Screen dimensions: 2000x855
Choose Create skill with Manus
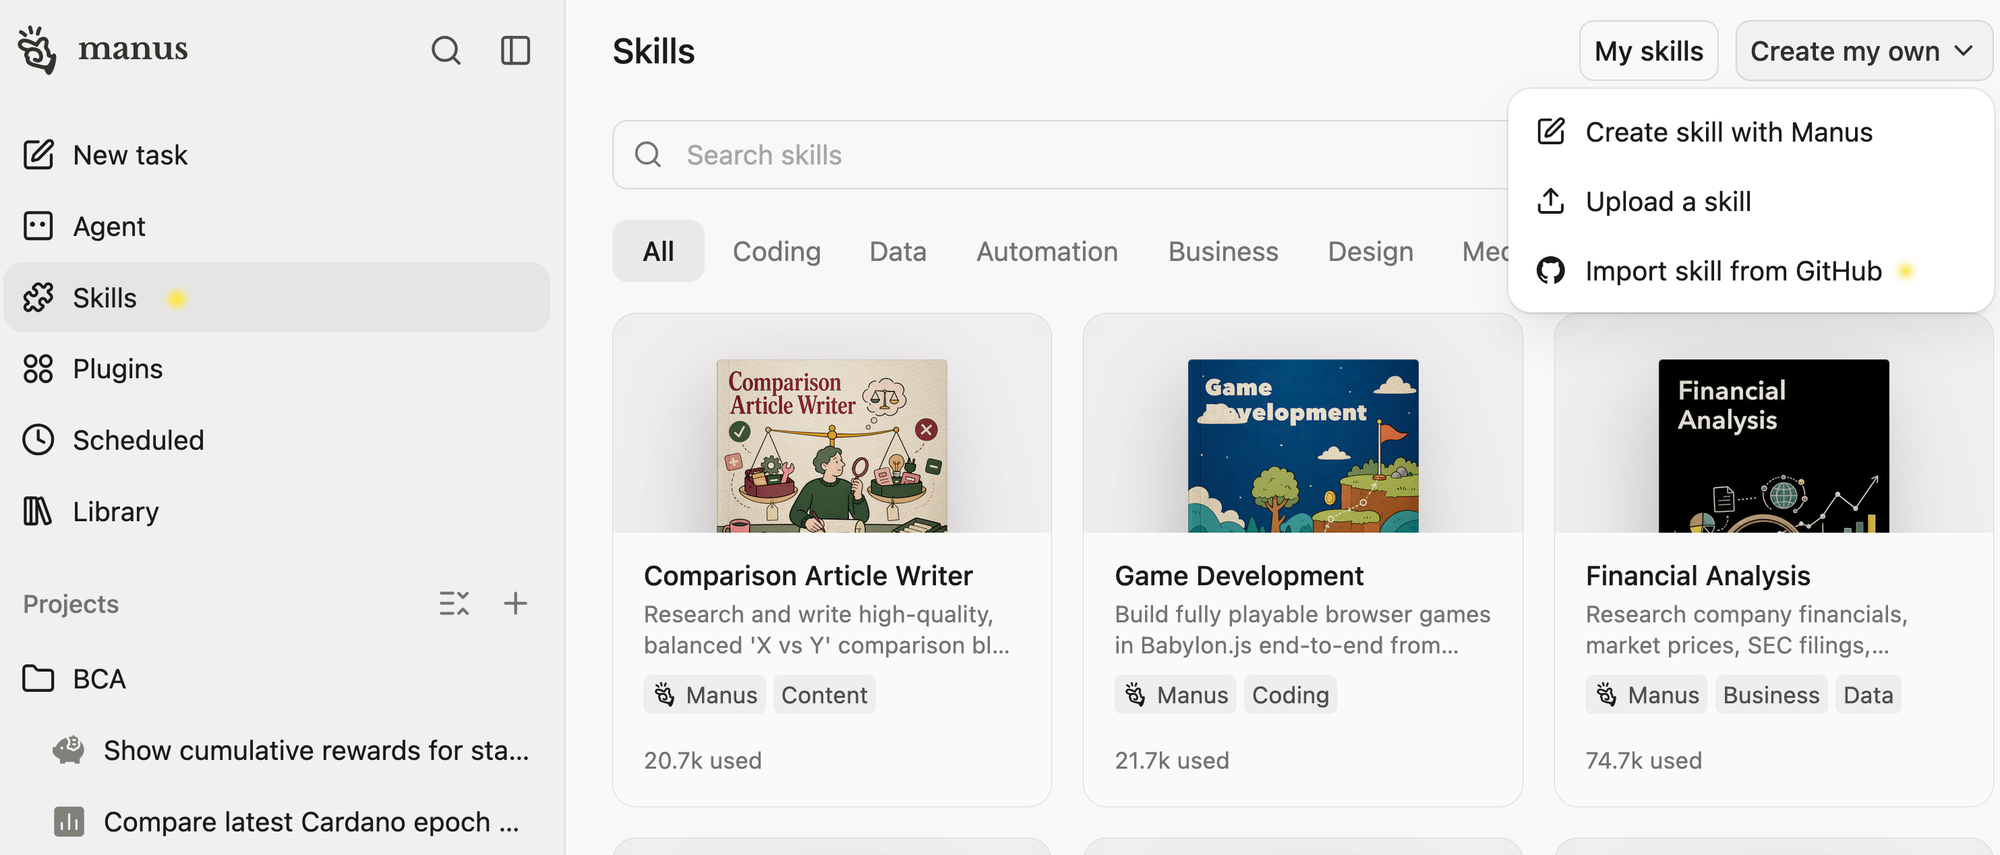(1751, 132)
